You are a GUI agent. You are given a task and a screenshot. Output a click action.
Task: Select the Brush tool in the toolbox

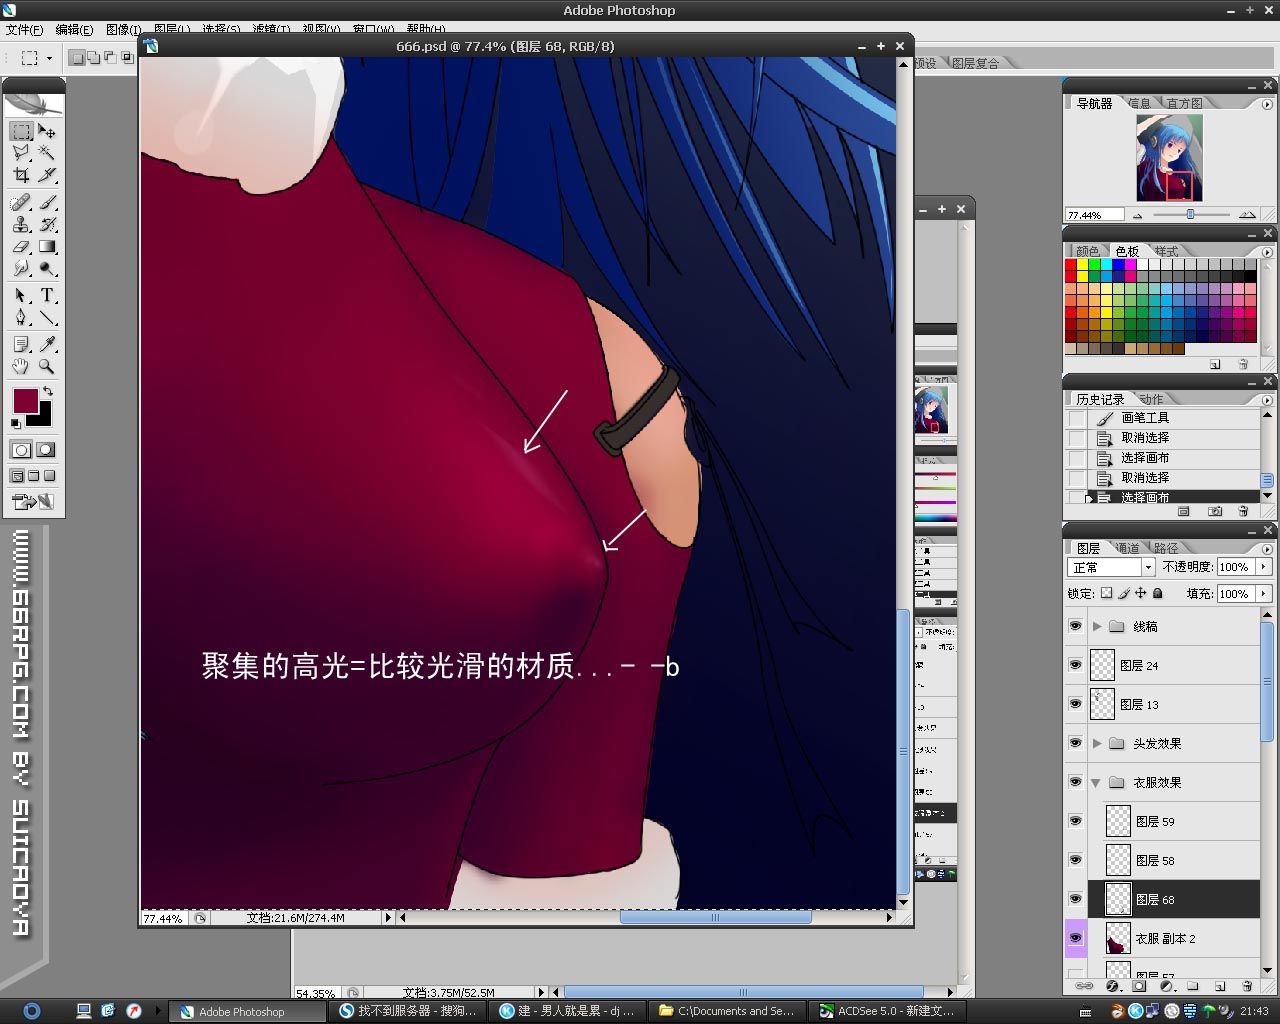click(47, 202)
